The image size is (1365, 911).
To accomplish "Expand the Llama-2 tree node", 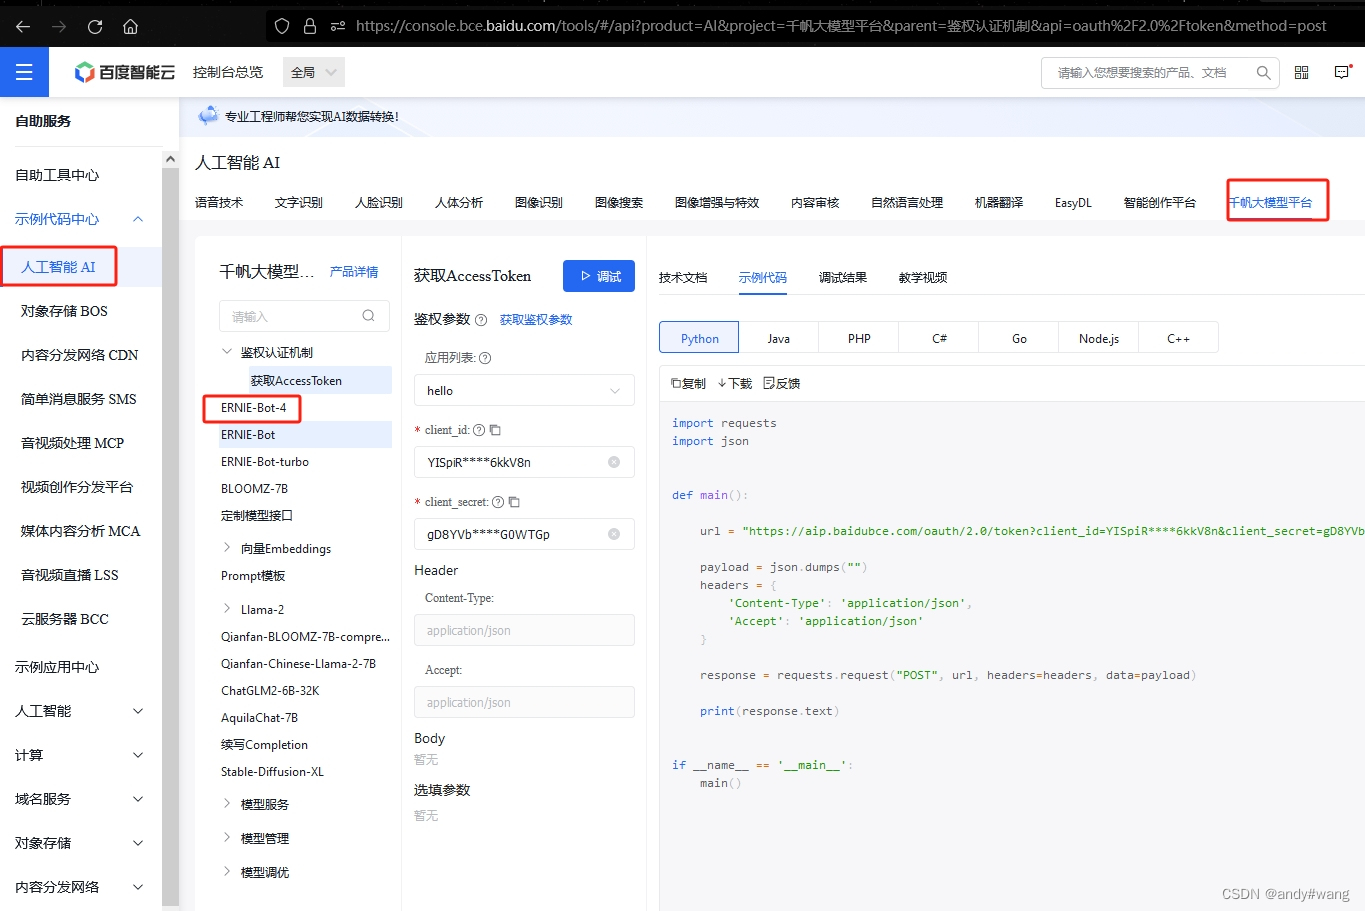I will (x=227, y=609).
